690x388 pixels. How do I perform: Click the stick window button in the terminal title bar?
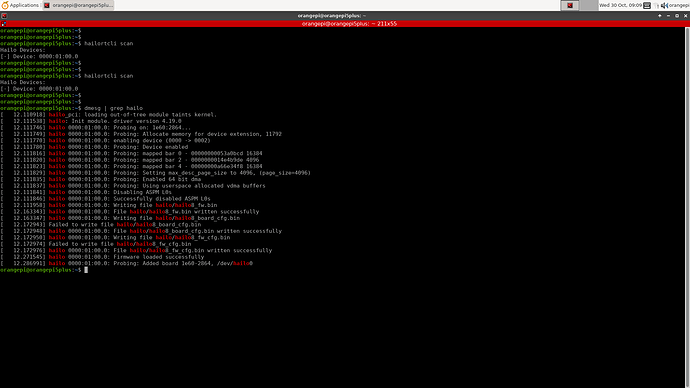coord(660,16)
